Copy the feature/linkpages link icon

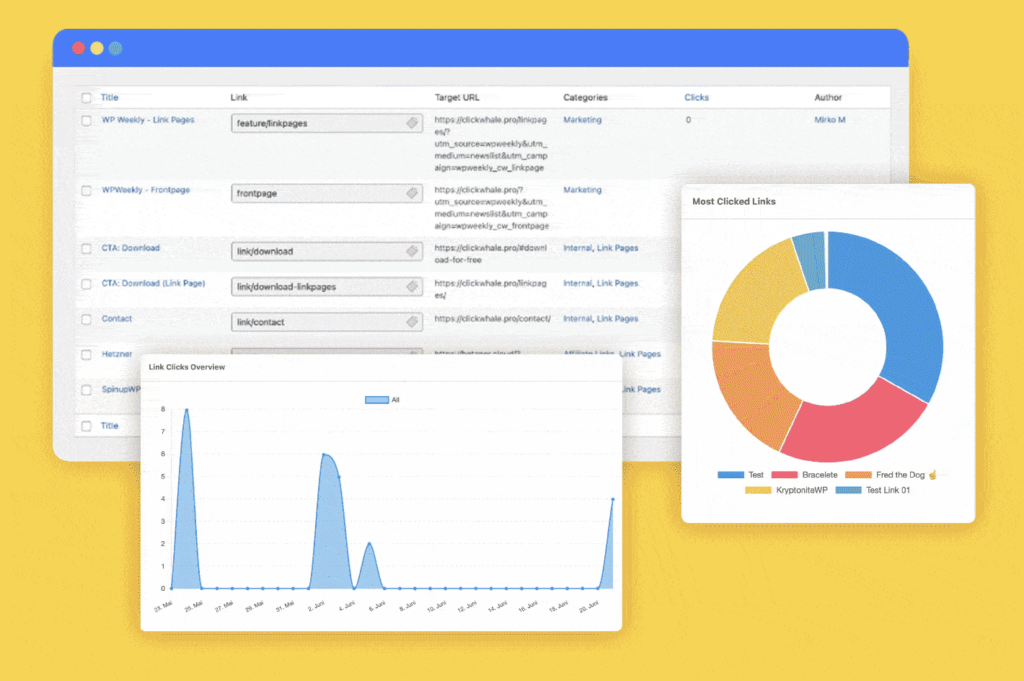click(x=412, y=123)
